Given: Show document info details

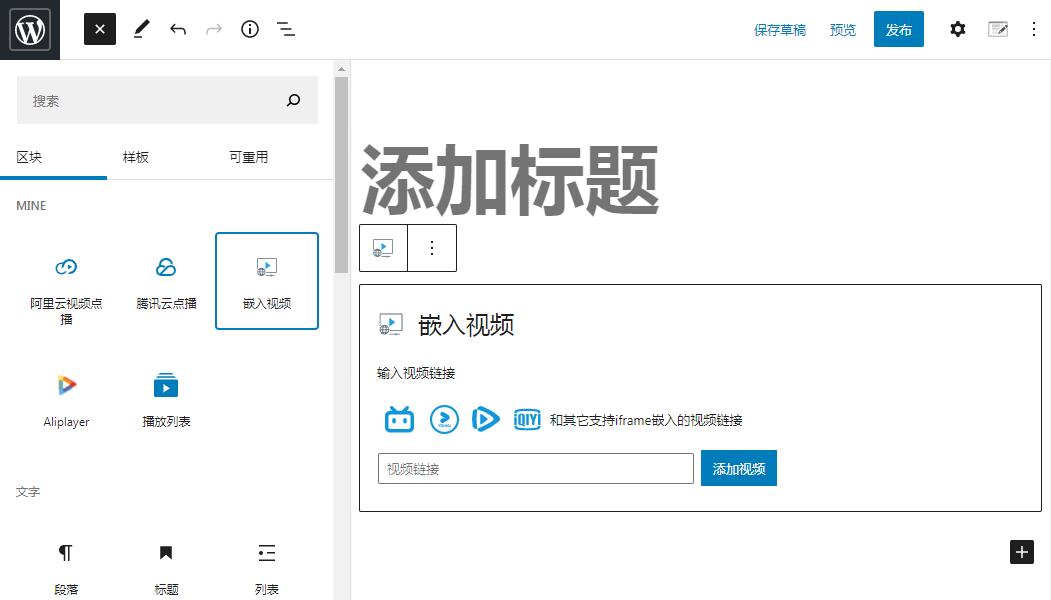Looking at the screenshot, I should click(250, 29).
